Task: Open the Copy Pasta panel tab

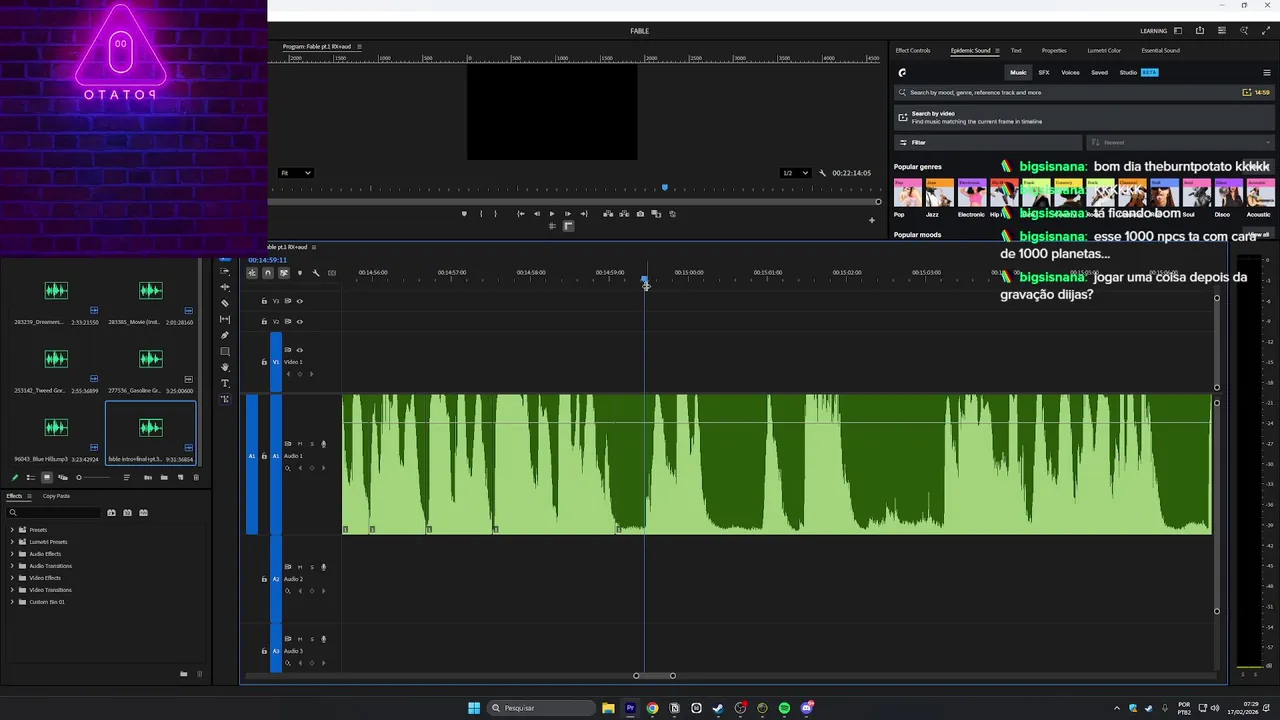Action: coord(56,496)
